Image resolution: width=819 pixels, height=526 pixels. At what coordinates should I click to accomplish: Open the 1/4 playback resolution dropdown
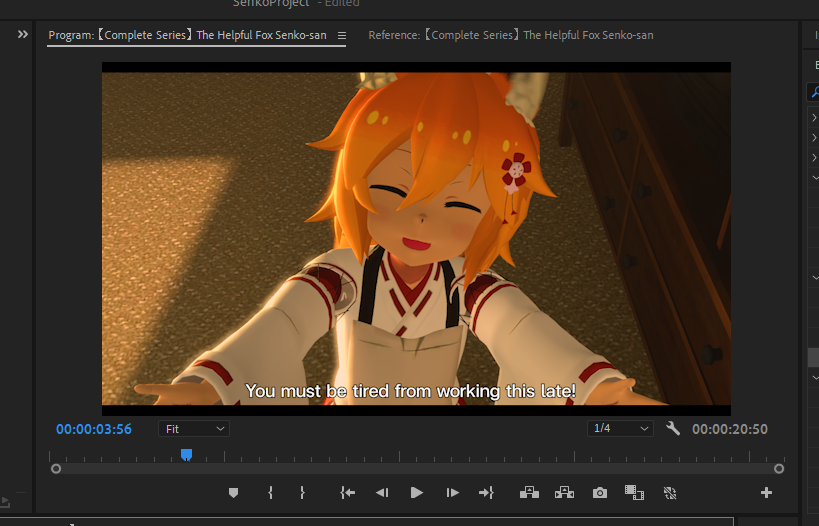620,428
